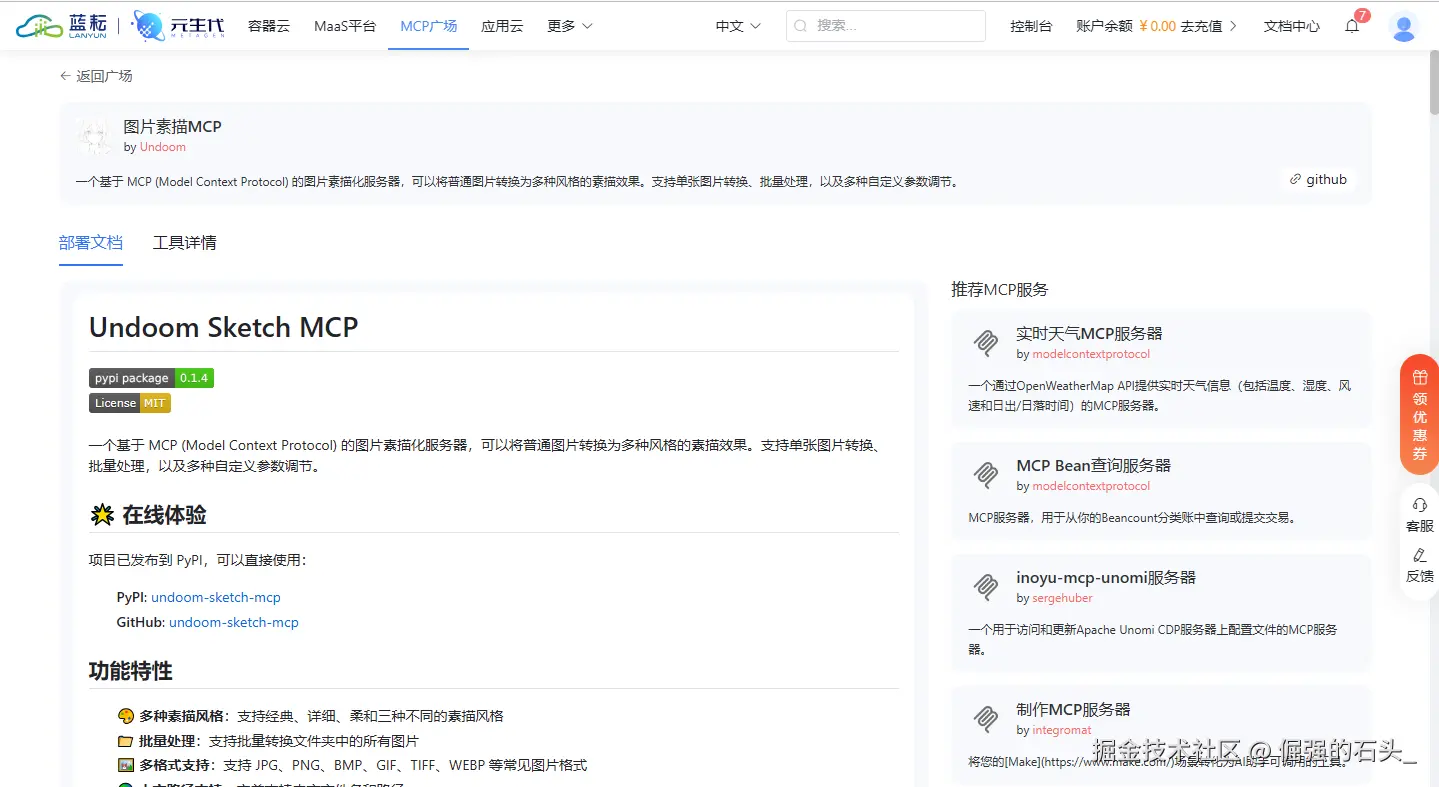Open the undoom-sketch-mcp PyPI link
This screenshot has height=787, width=1439.
[215, 597]
